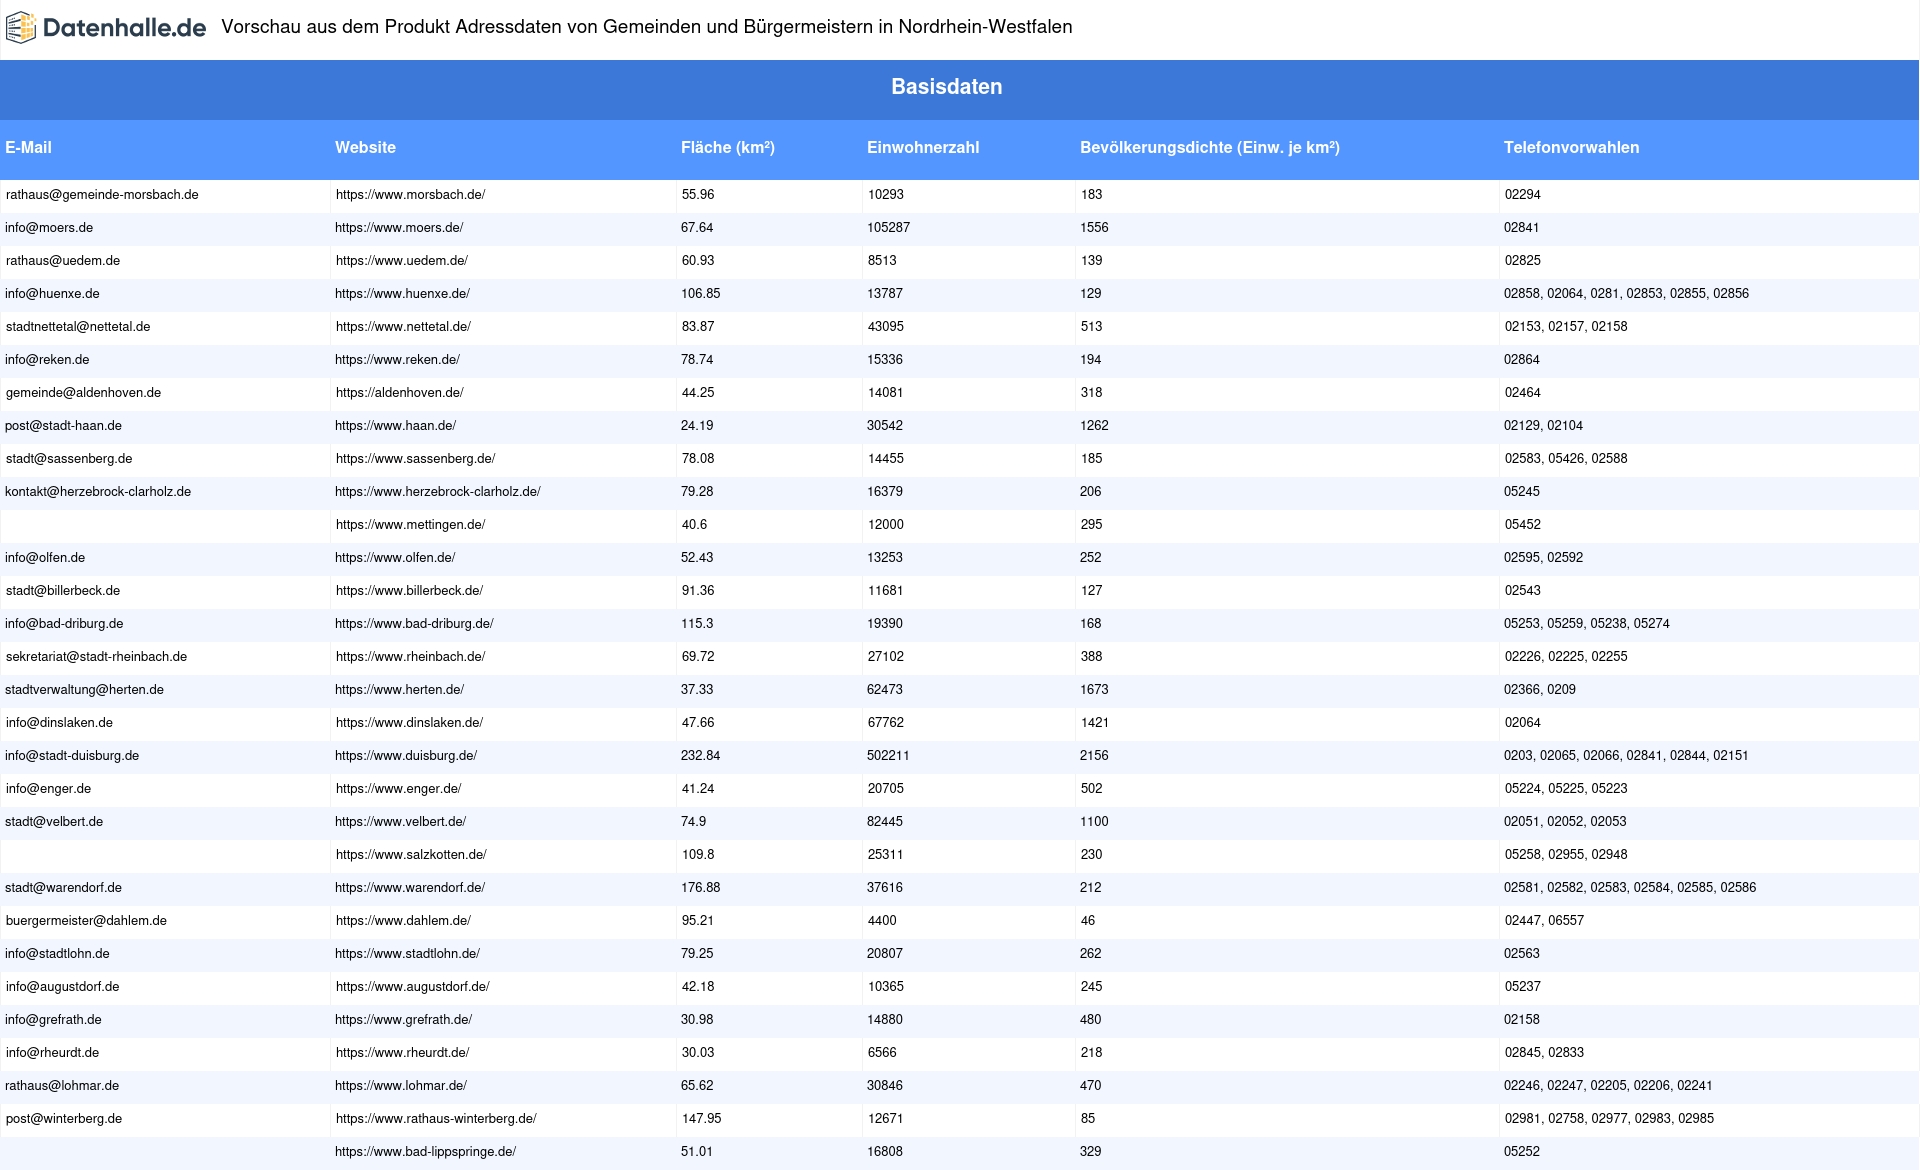This screenshot has height=1170, width=1920.
Task: Select https://www.rathaus-winterberg.de/ cell
Action: (x=436, y=1119)
